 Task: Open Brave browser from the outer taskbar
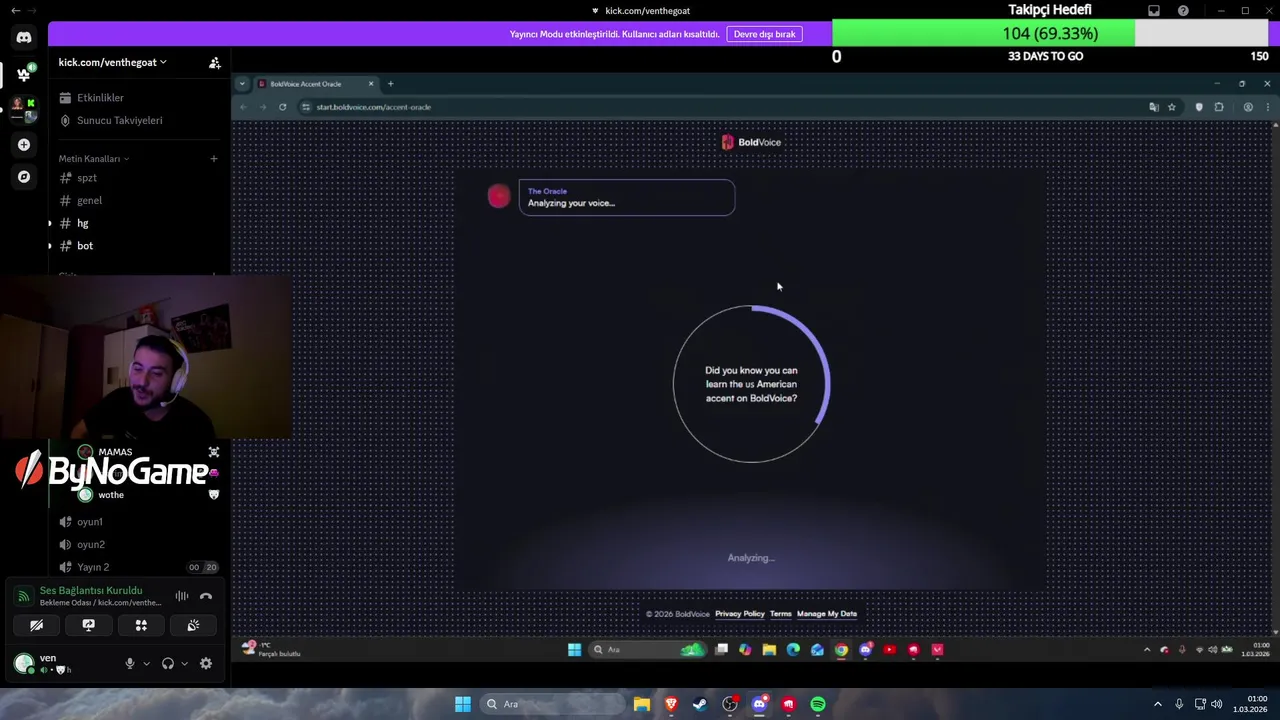tap(671, 704)
